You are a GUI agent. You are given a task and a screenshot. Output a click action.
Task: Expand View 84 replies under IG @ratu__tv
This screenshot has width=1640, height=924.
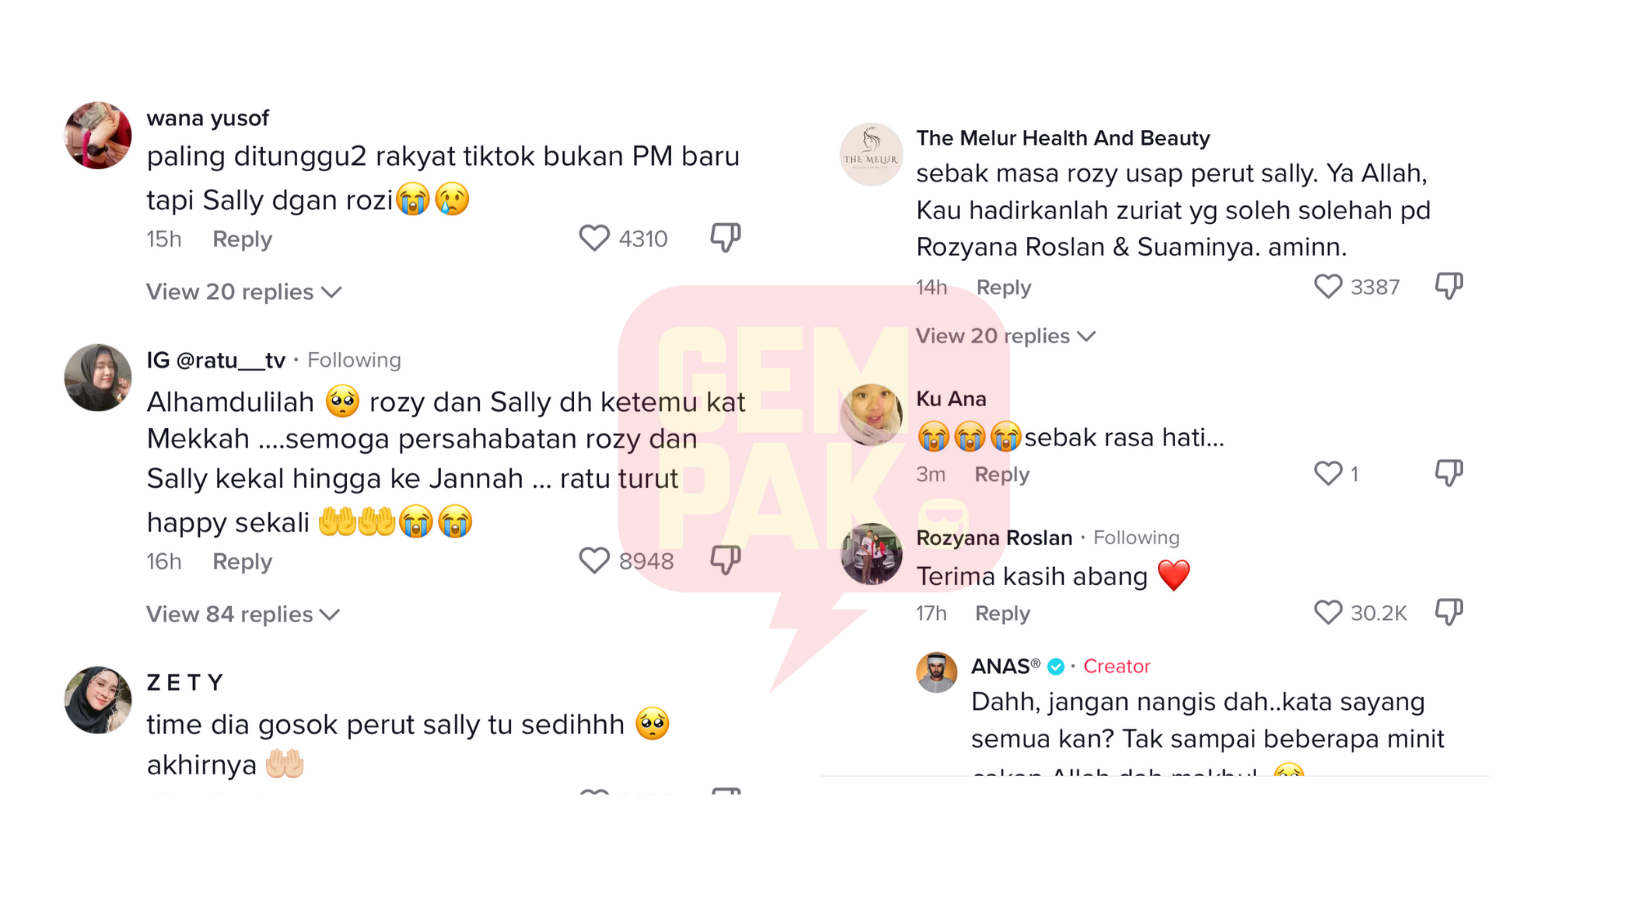(243, 614)
